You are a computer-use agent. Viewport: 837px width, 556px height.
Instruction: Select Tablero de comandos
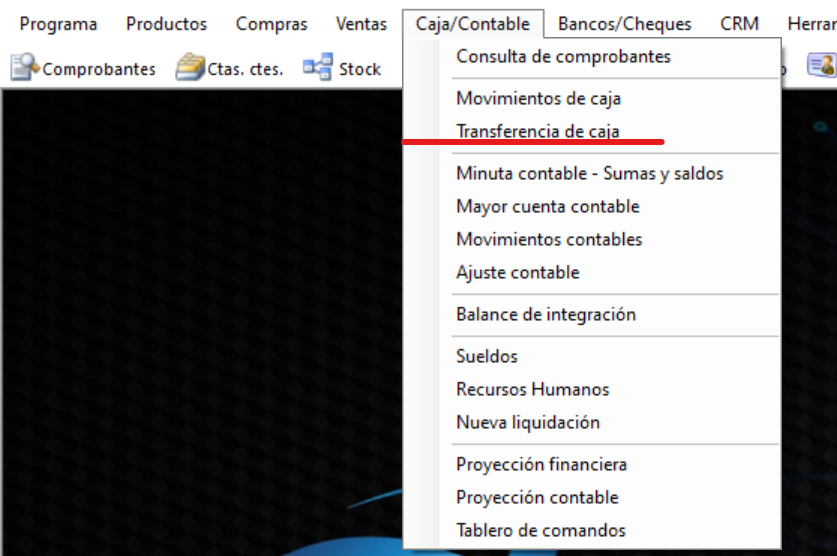click(x=592, y=530)
